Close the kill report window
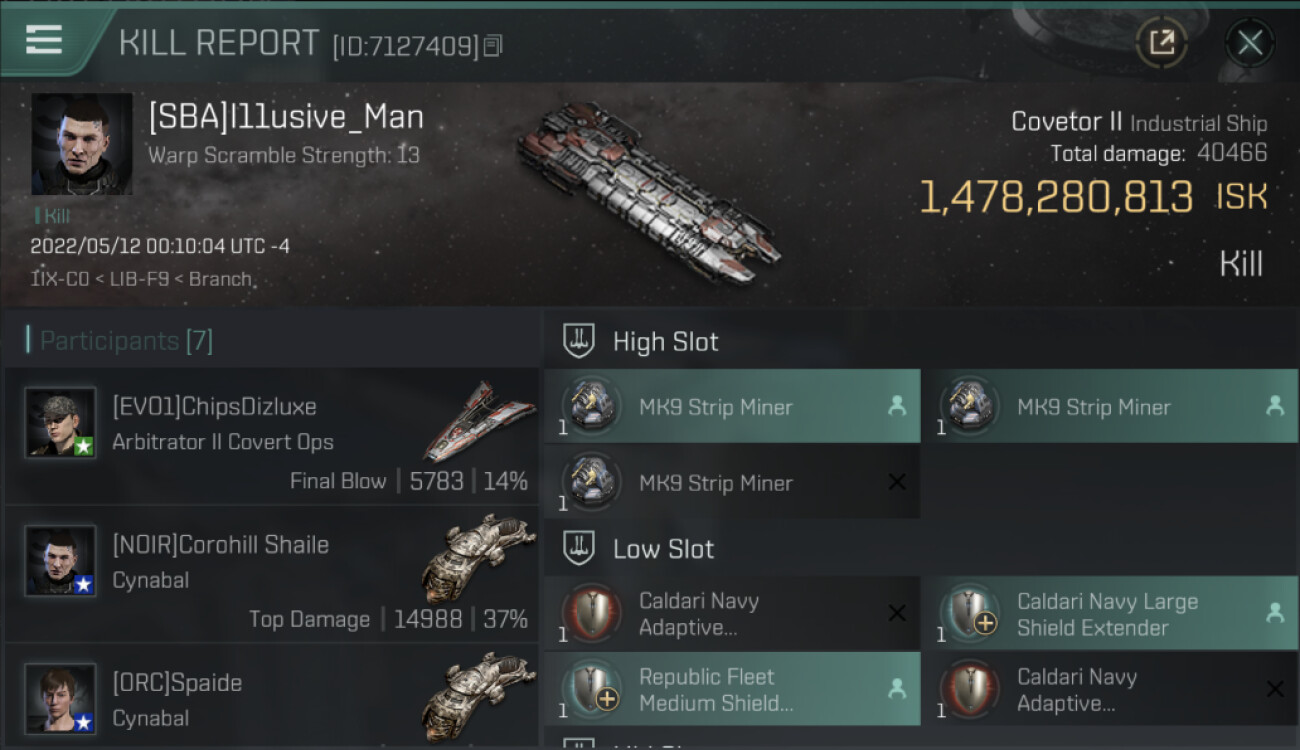The width and height of the screenshot is (1300, 750). click(x=1249, y=42)
